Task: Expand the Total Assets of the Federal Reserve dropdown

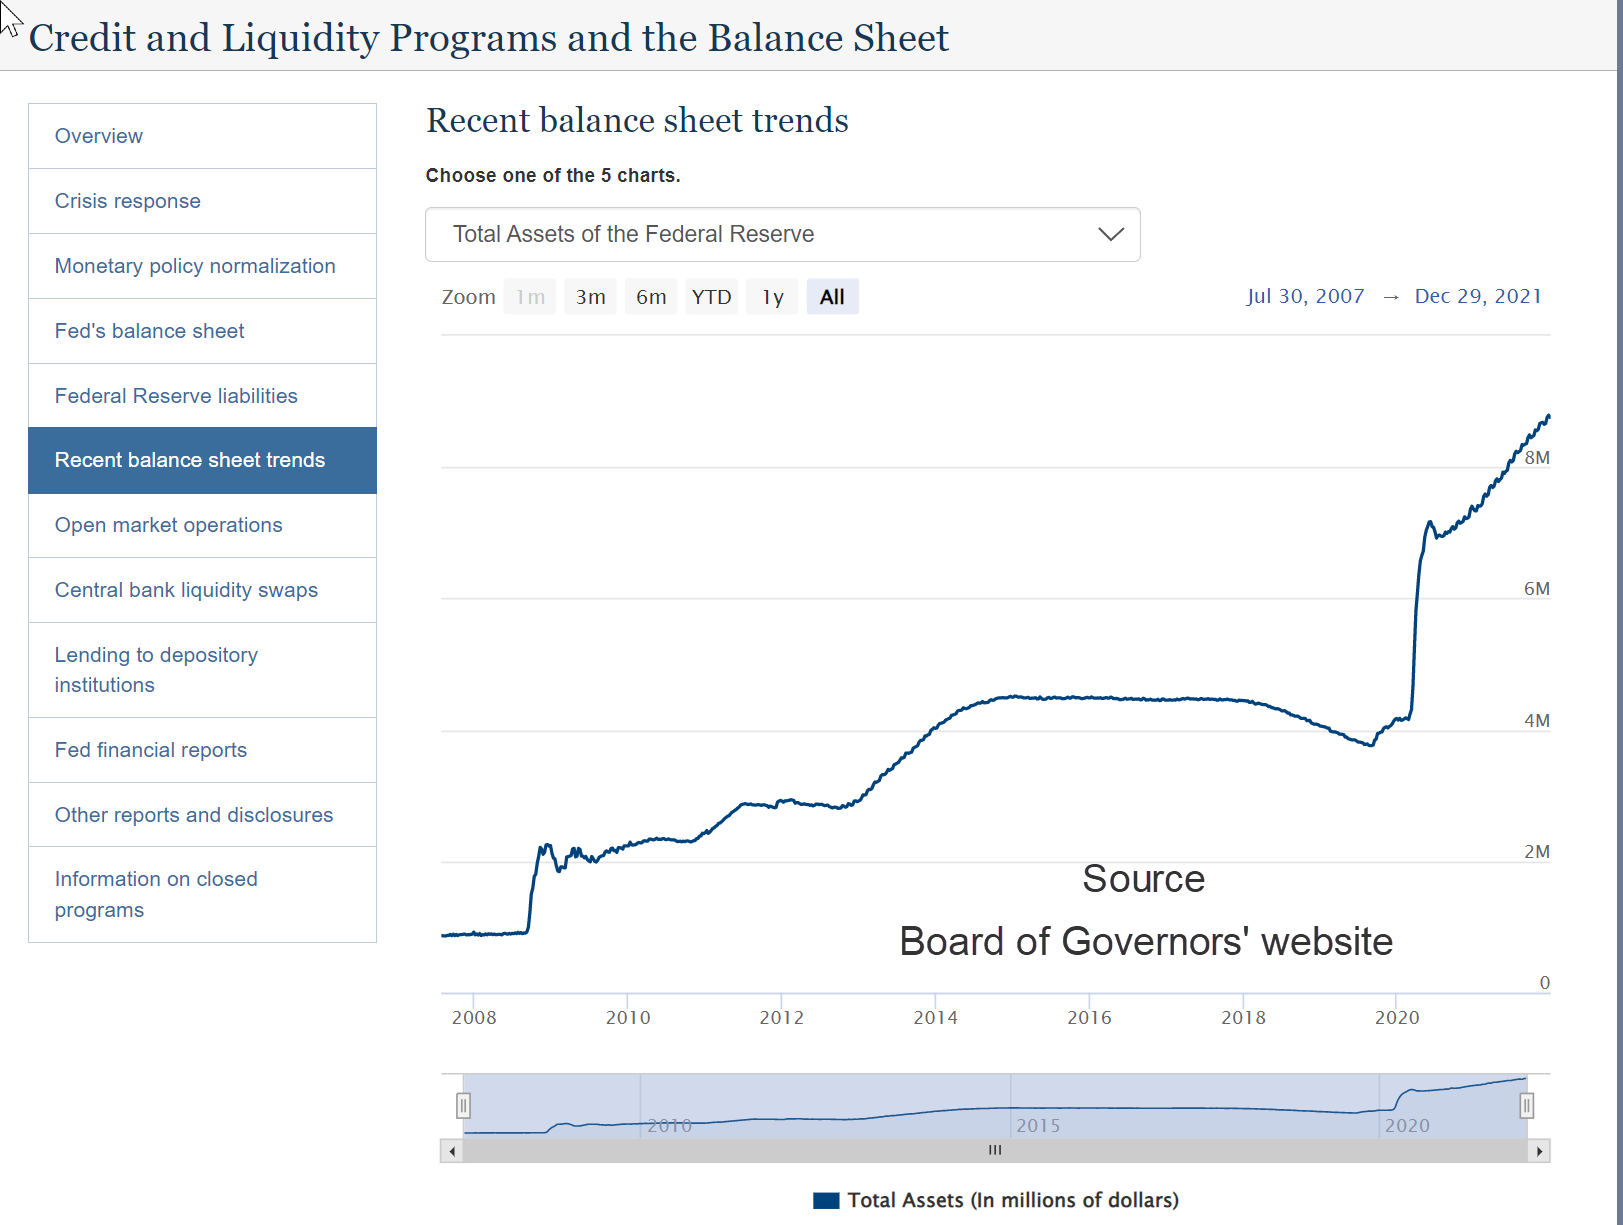Action: click(633, 234)
